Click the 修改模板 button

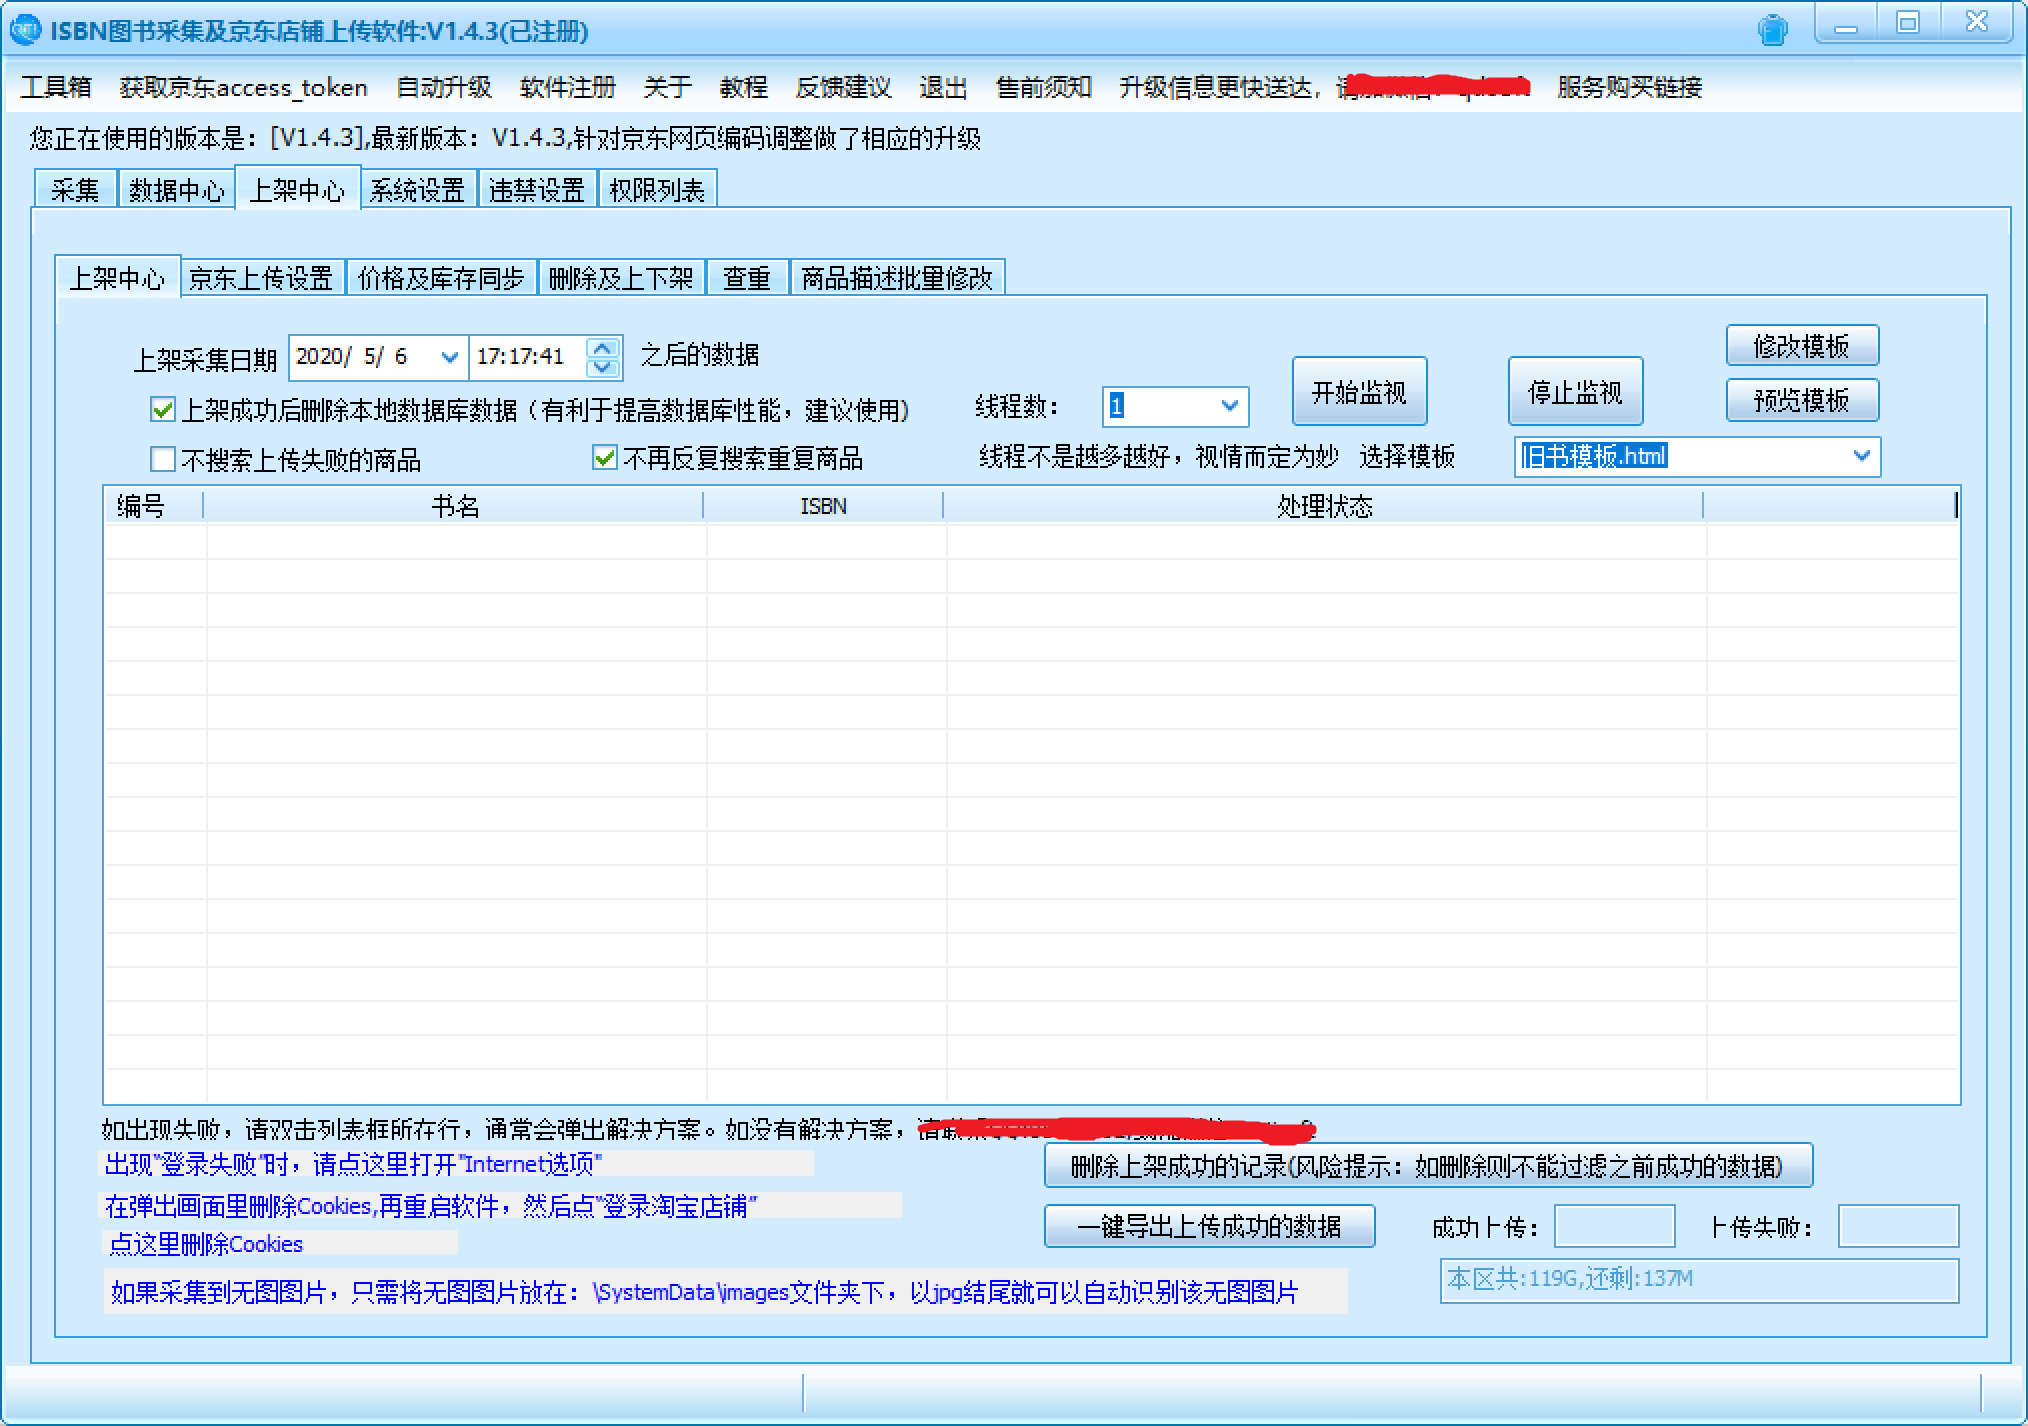click(1801, 345)
